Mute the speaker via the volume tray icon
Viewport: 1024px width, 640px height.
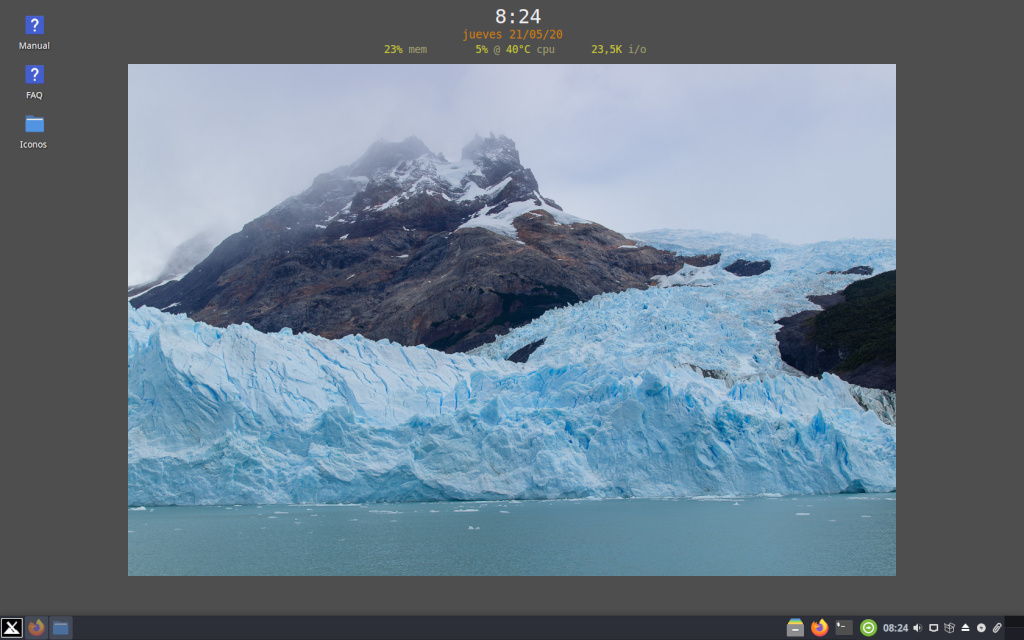click(919, 629)
